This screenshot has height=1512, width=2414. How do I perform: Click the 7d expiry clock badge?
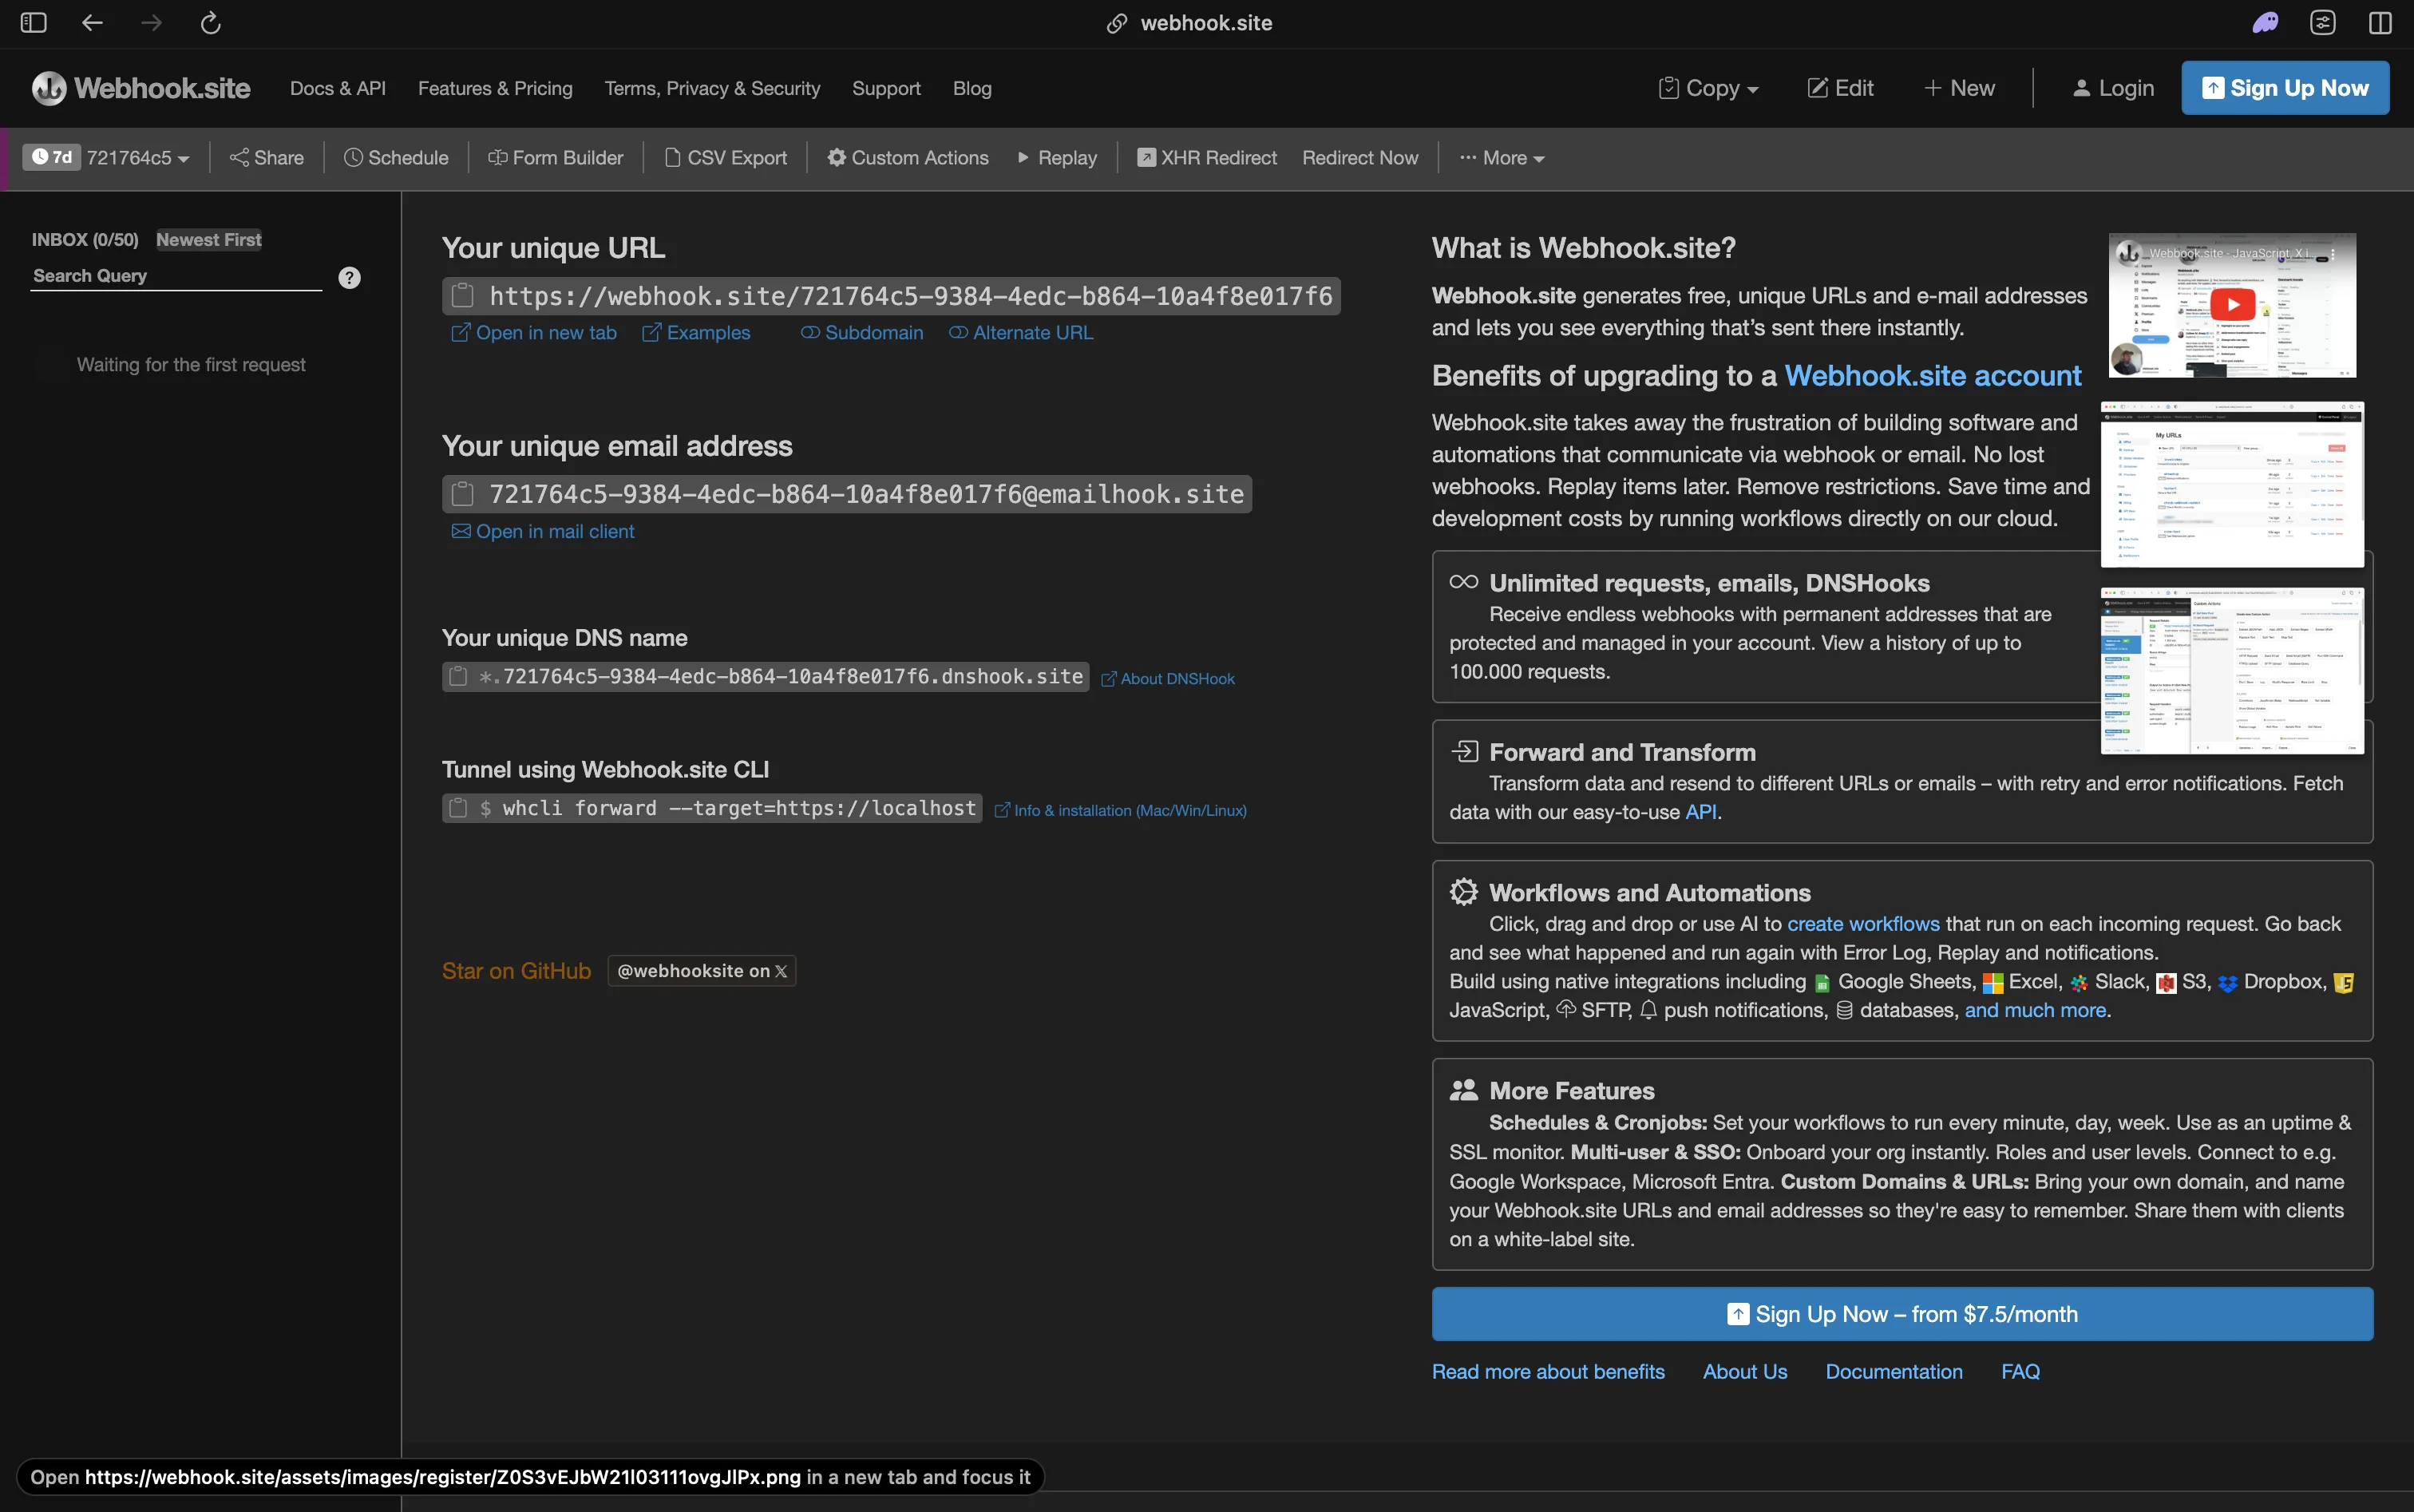tap(51, 157)
